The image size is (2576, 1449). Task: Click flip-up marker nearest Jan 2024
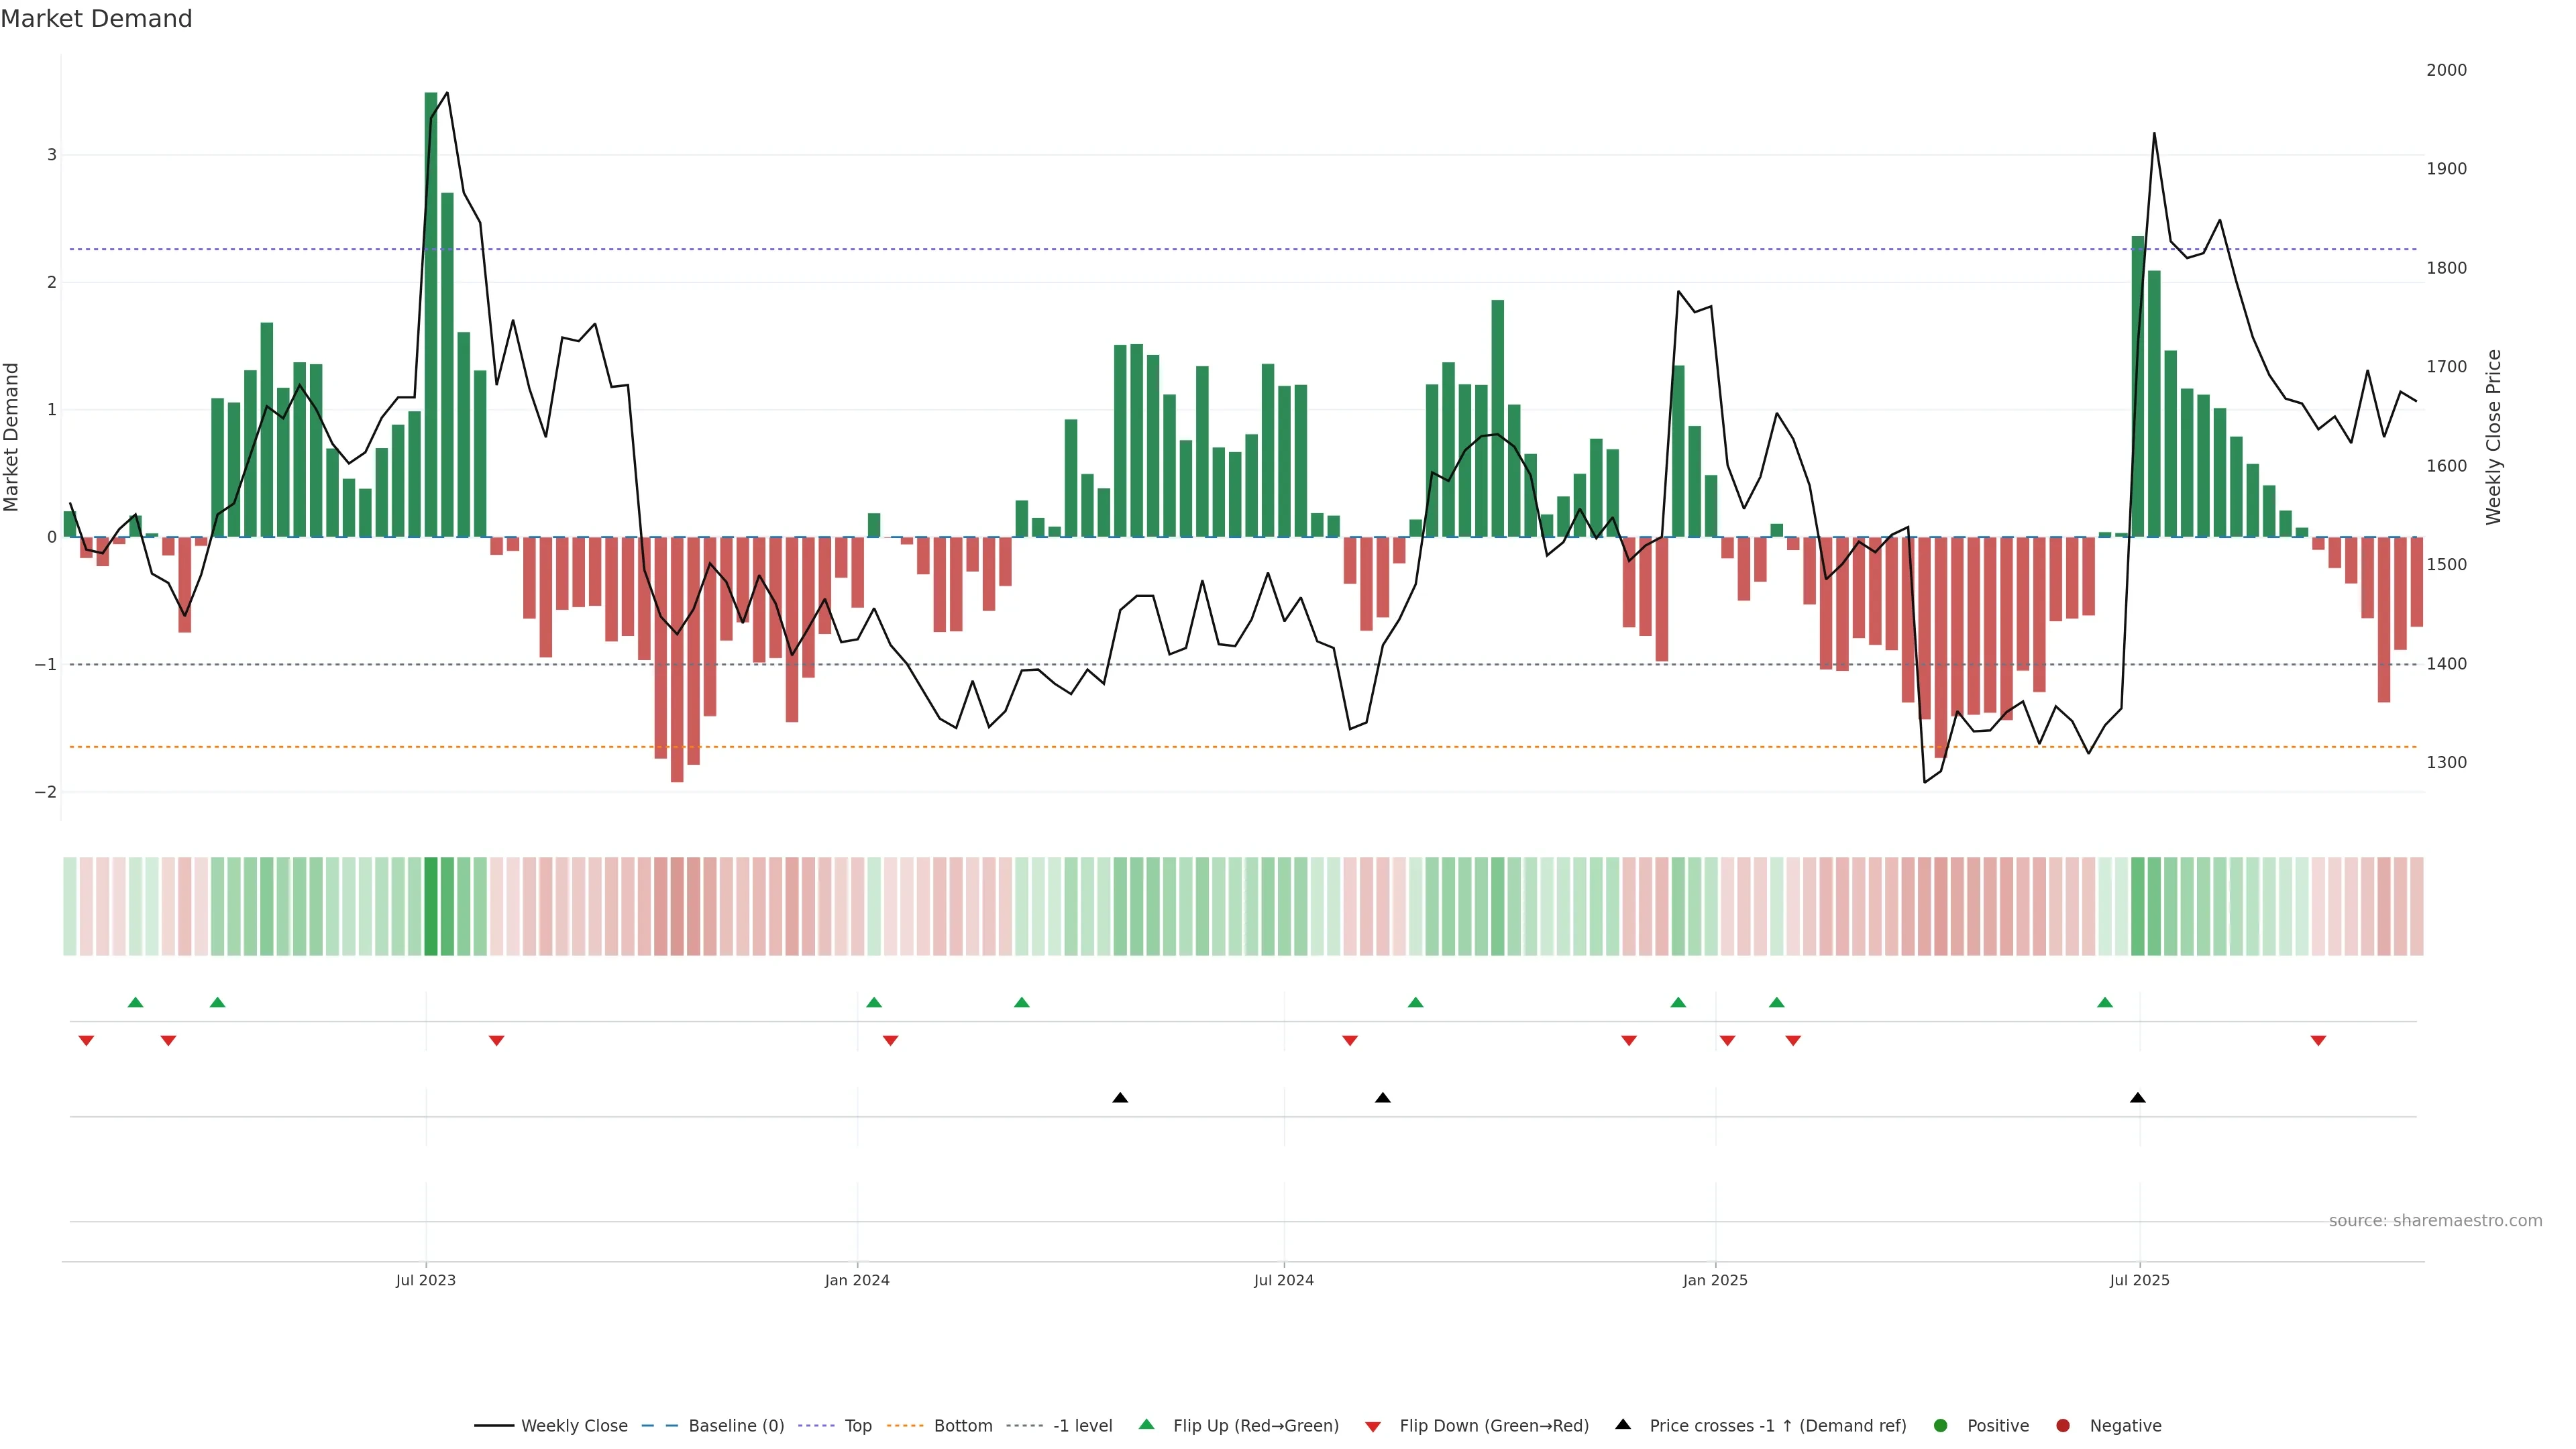tap(874, 1002)
